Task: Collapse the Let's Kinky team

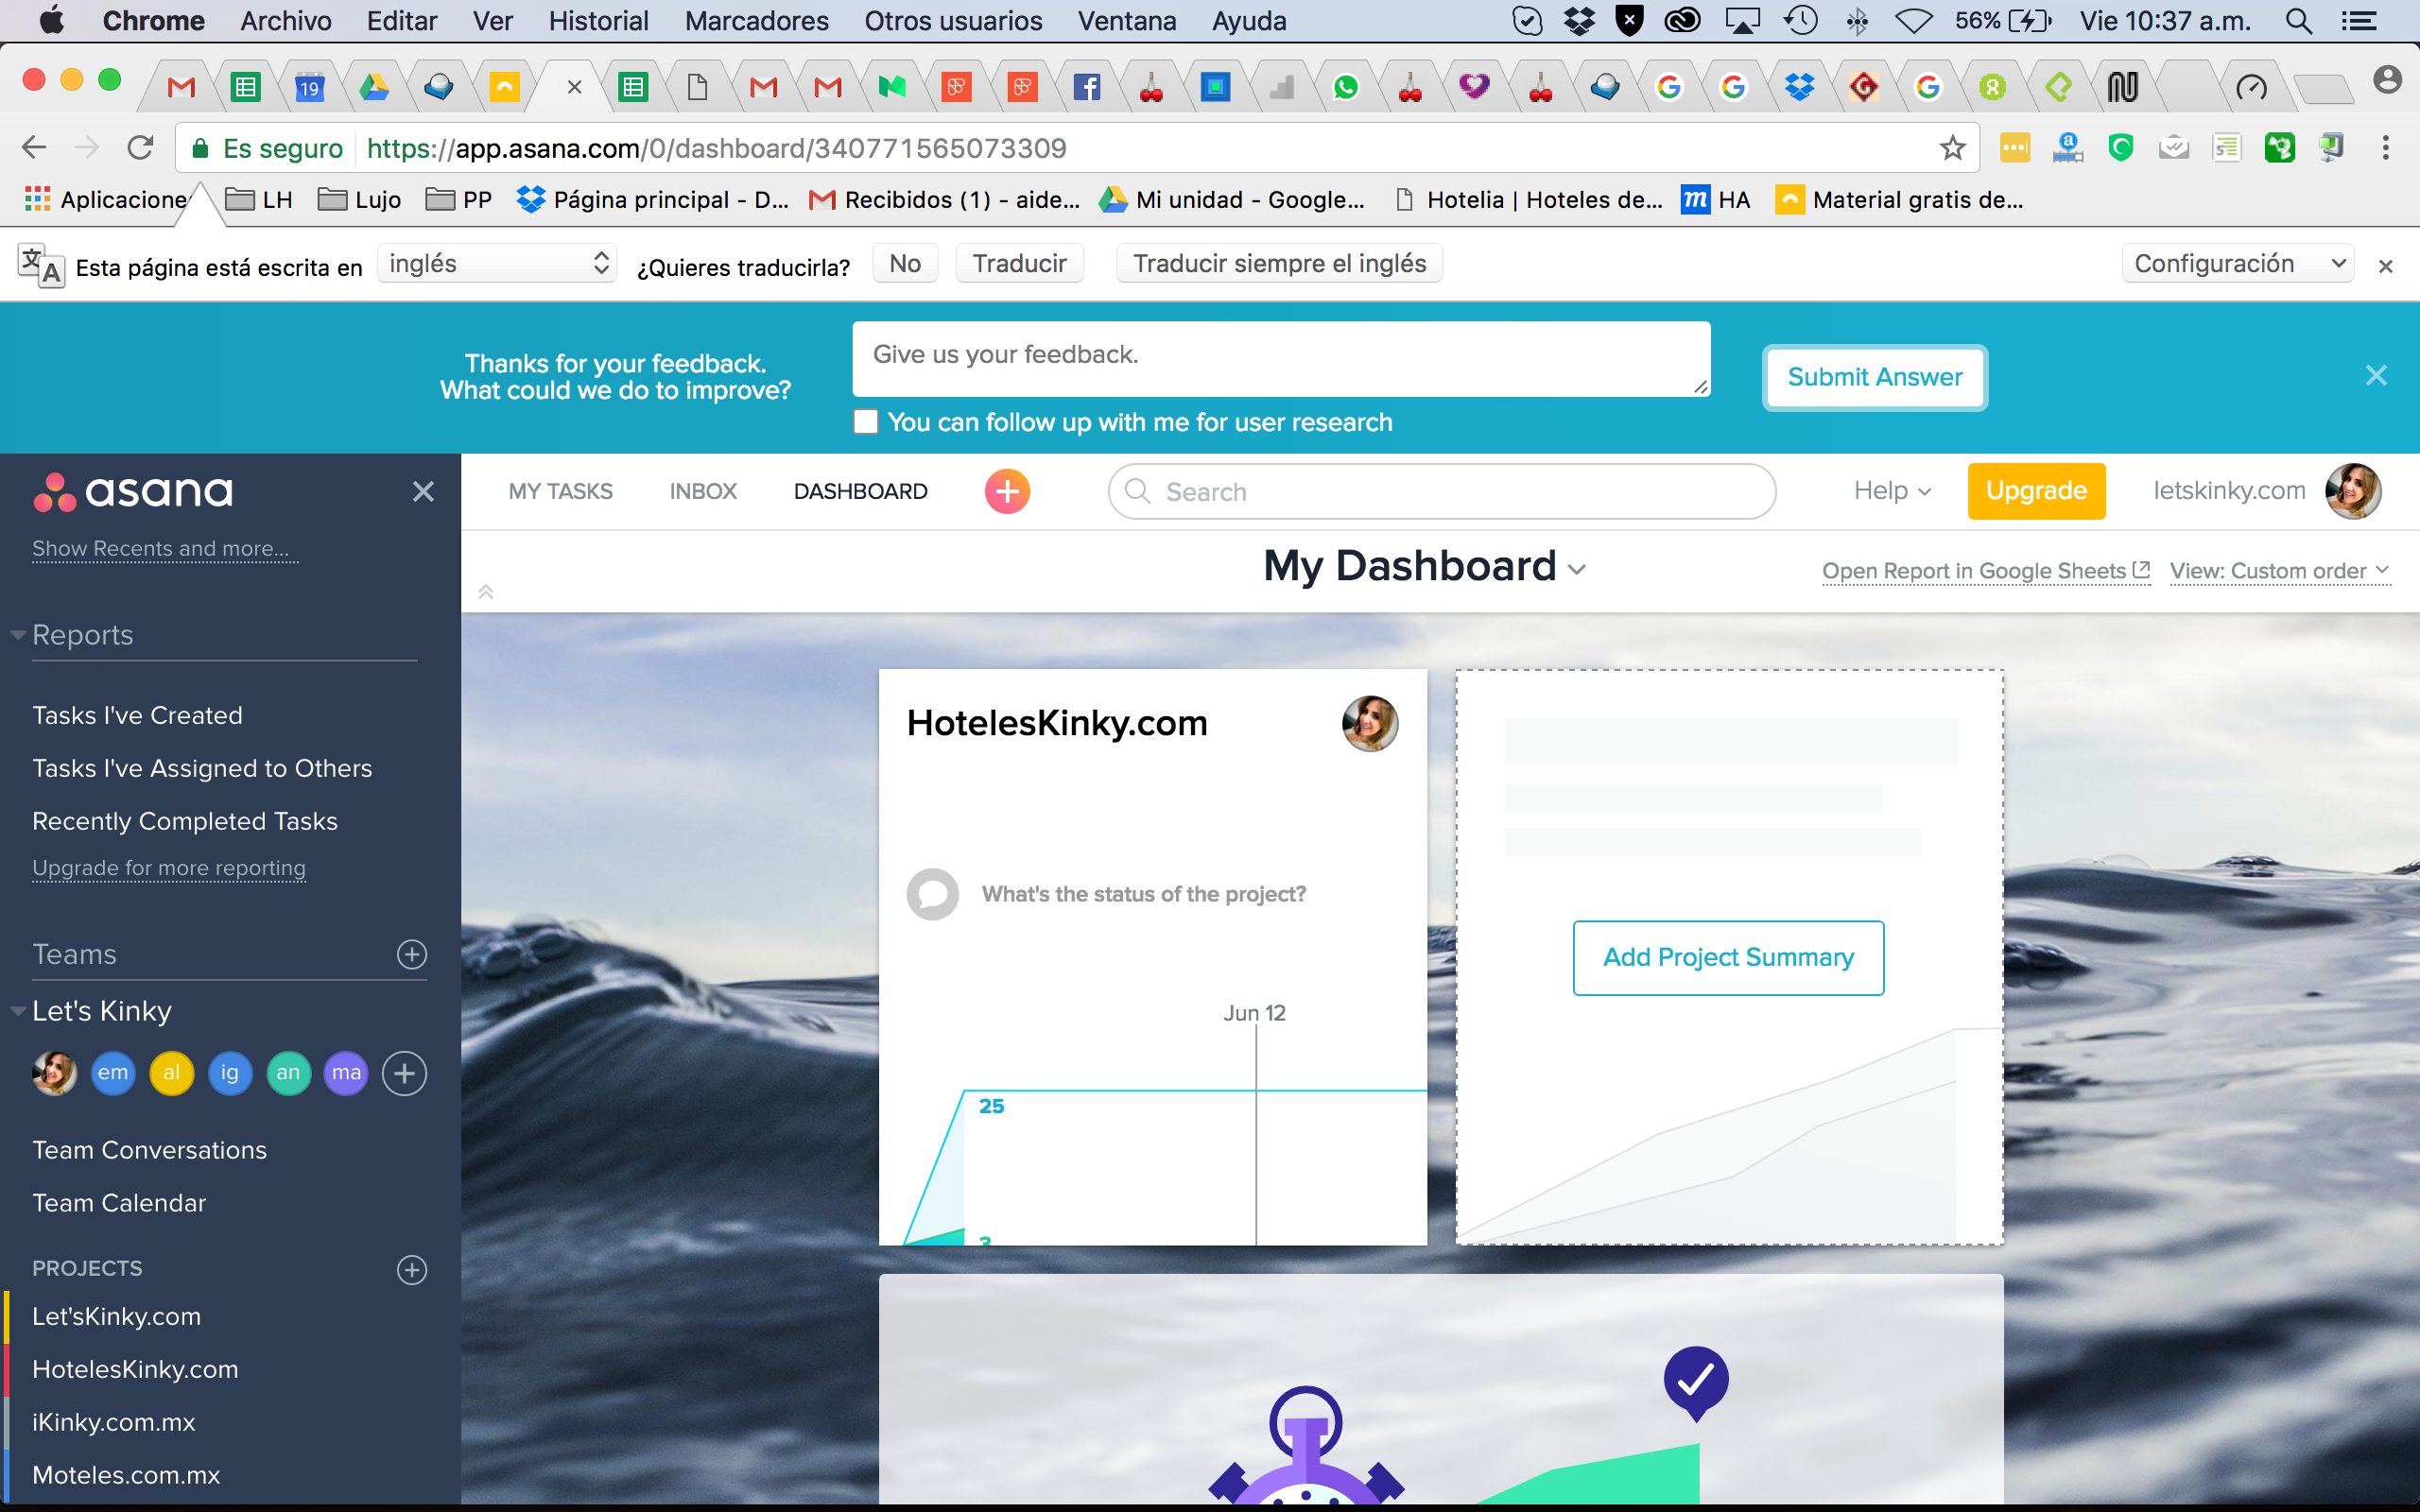Action: (x=18, y=1011)
